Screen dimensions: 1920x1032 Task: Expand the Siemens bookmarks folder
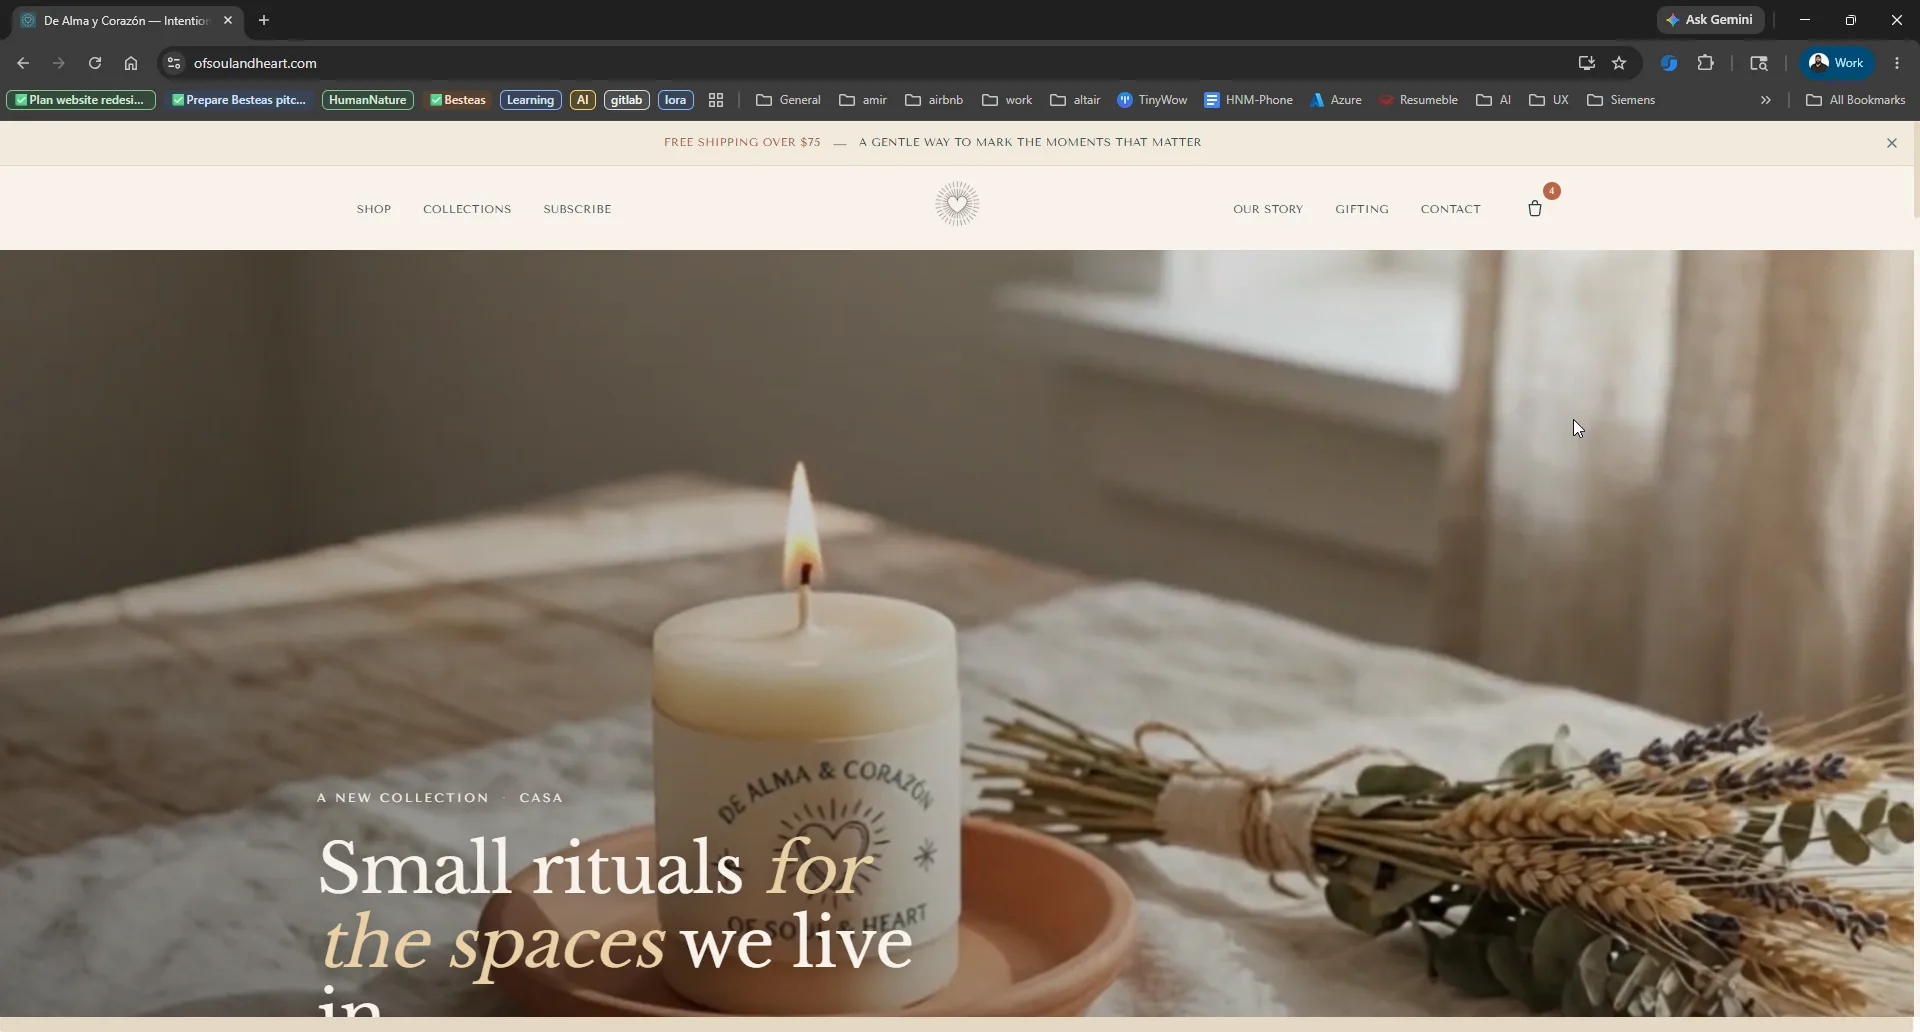pyautogui.click(x=1621, y=100)
